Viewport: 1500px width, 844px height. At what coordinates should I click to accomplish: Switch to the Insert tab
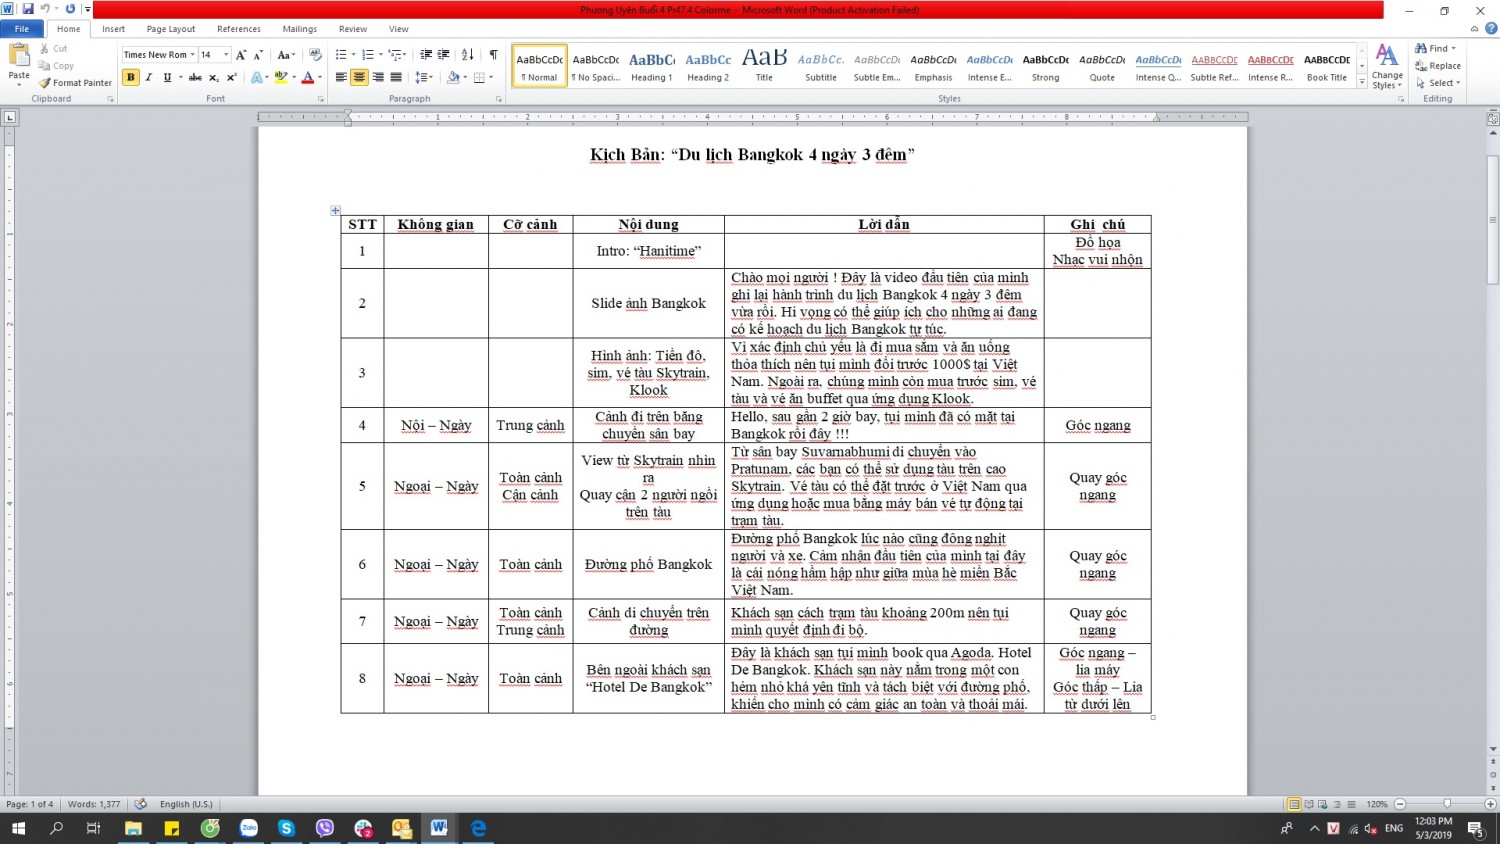(x=113, y=29)
